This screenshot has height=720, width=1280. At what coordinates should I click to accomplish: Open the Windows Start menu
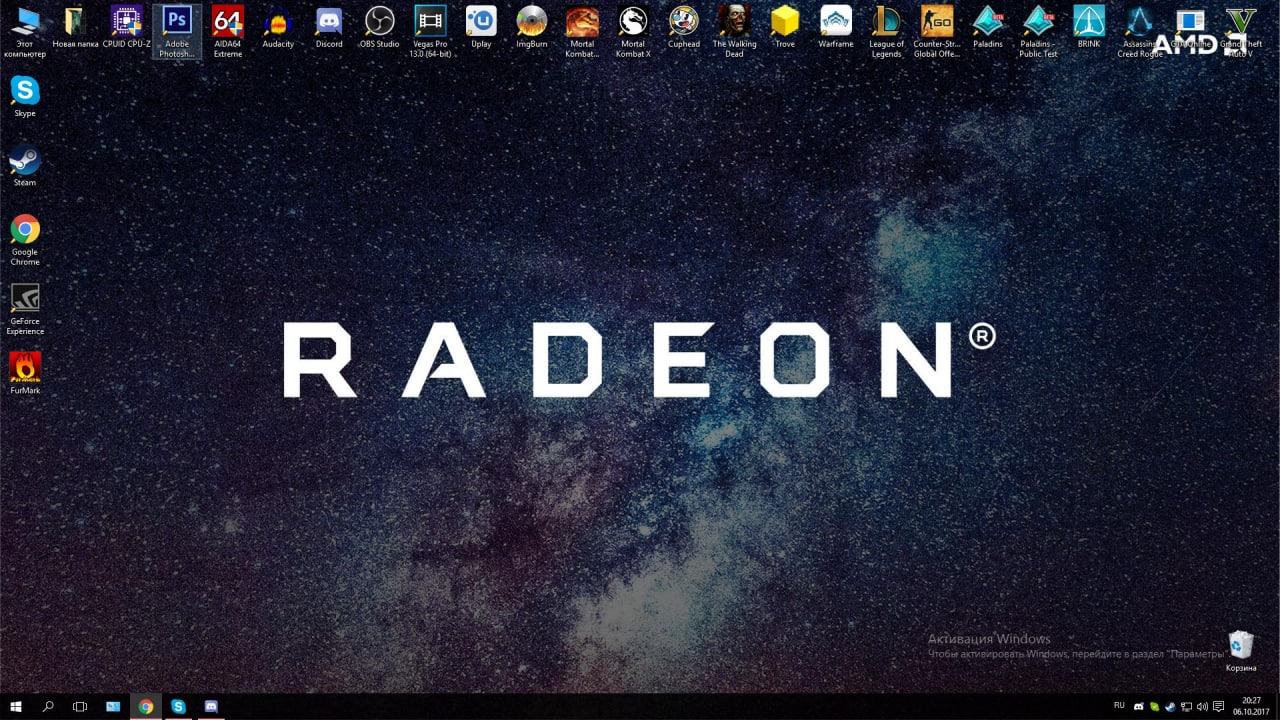(16, 706)
